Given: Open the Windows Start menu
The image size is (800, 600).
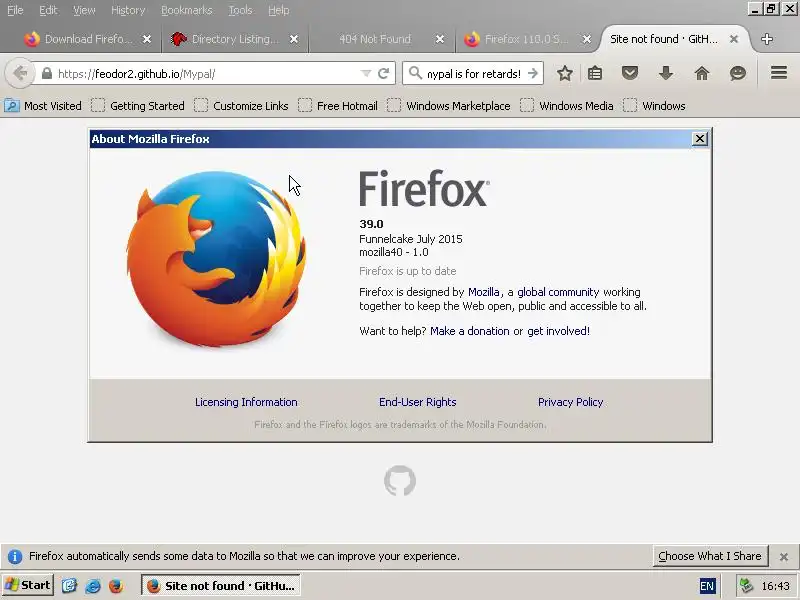Looking at the screenshot, I should [28, 585].
